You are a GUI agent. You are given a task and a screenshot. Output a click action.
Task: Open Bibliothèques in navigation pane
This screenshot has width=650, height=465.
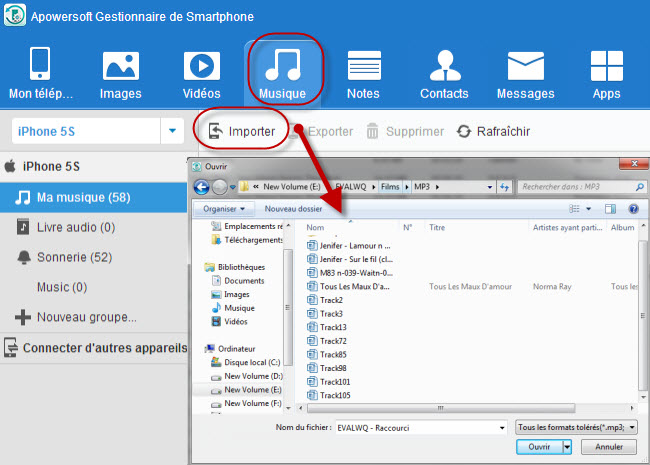tap(235, 267)
